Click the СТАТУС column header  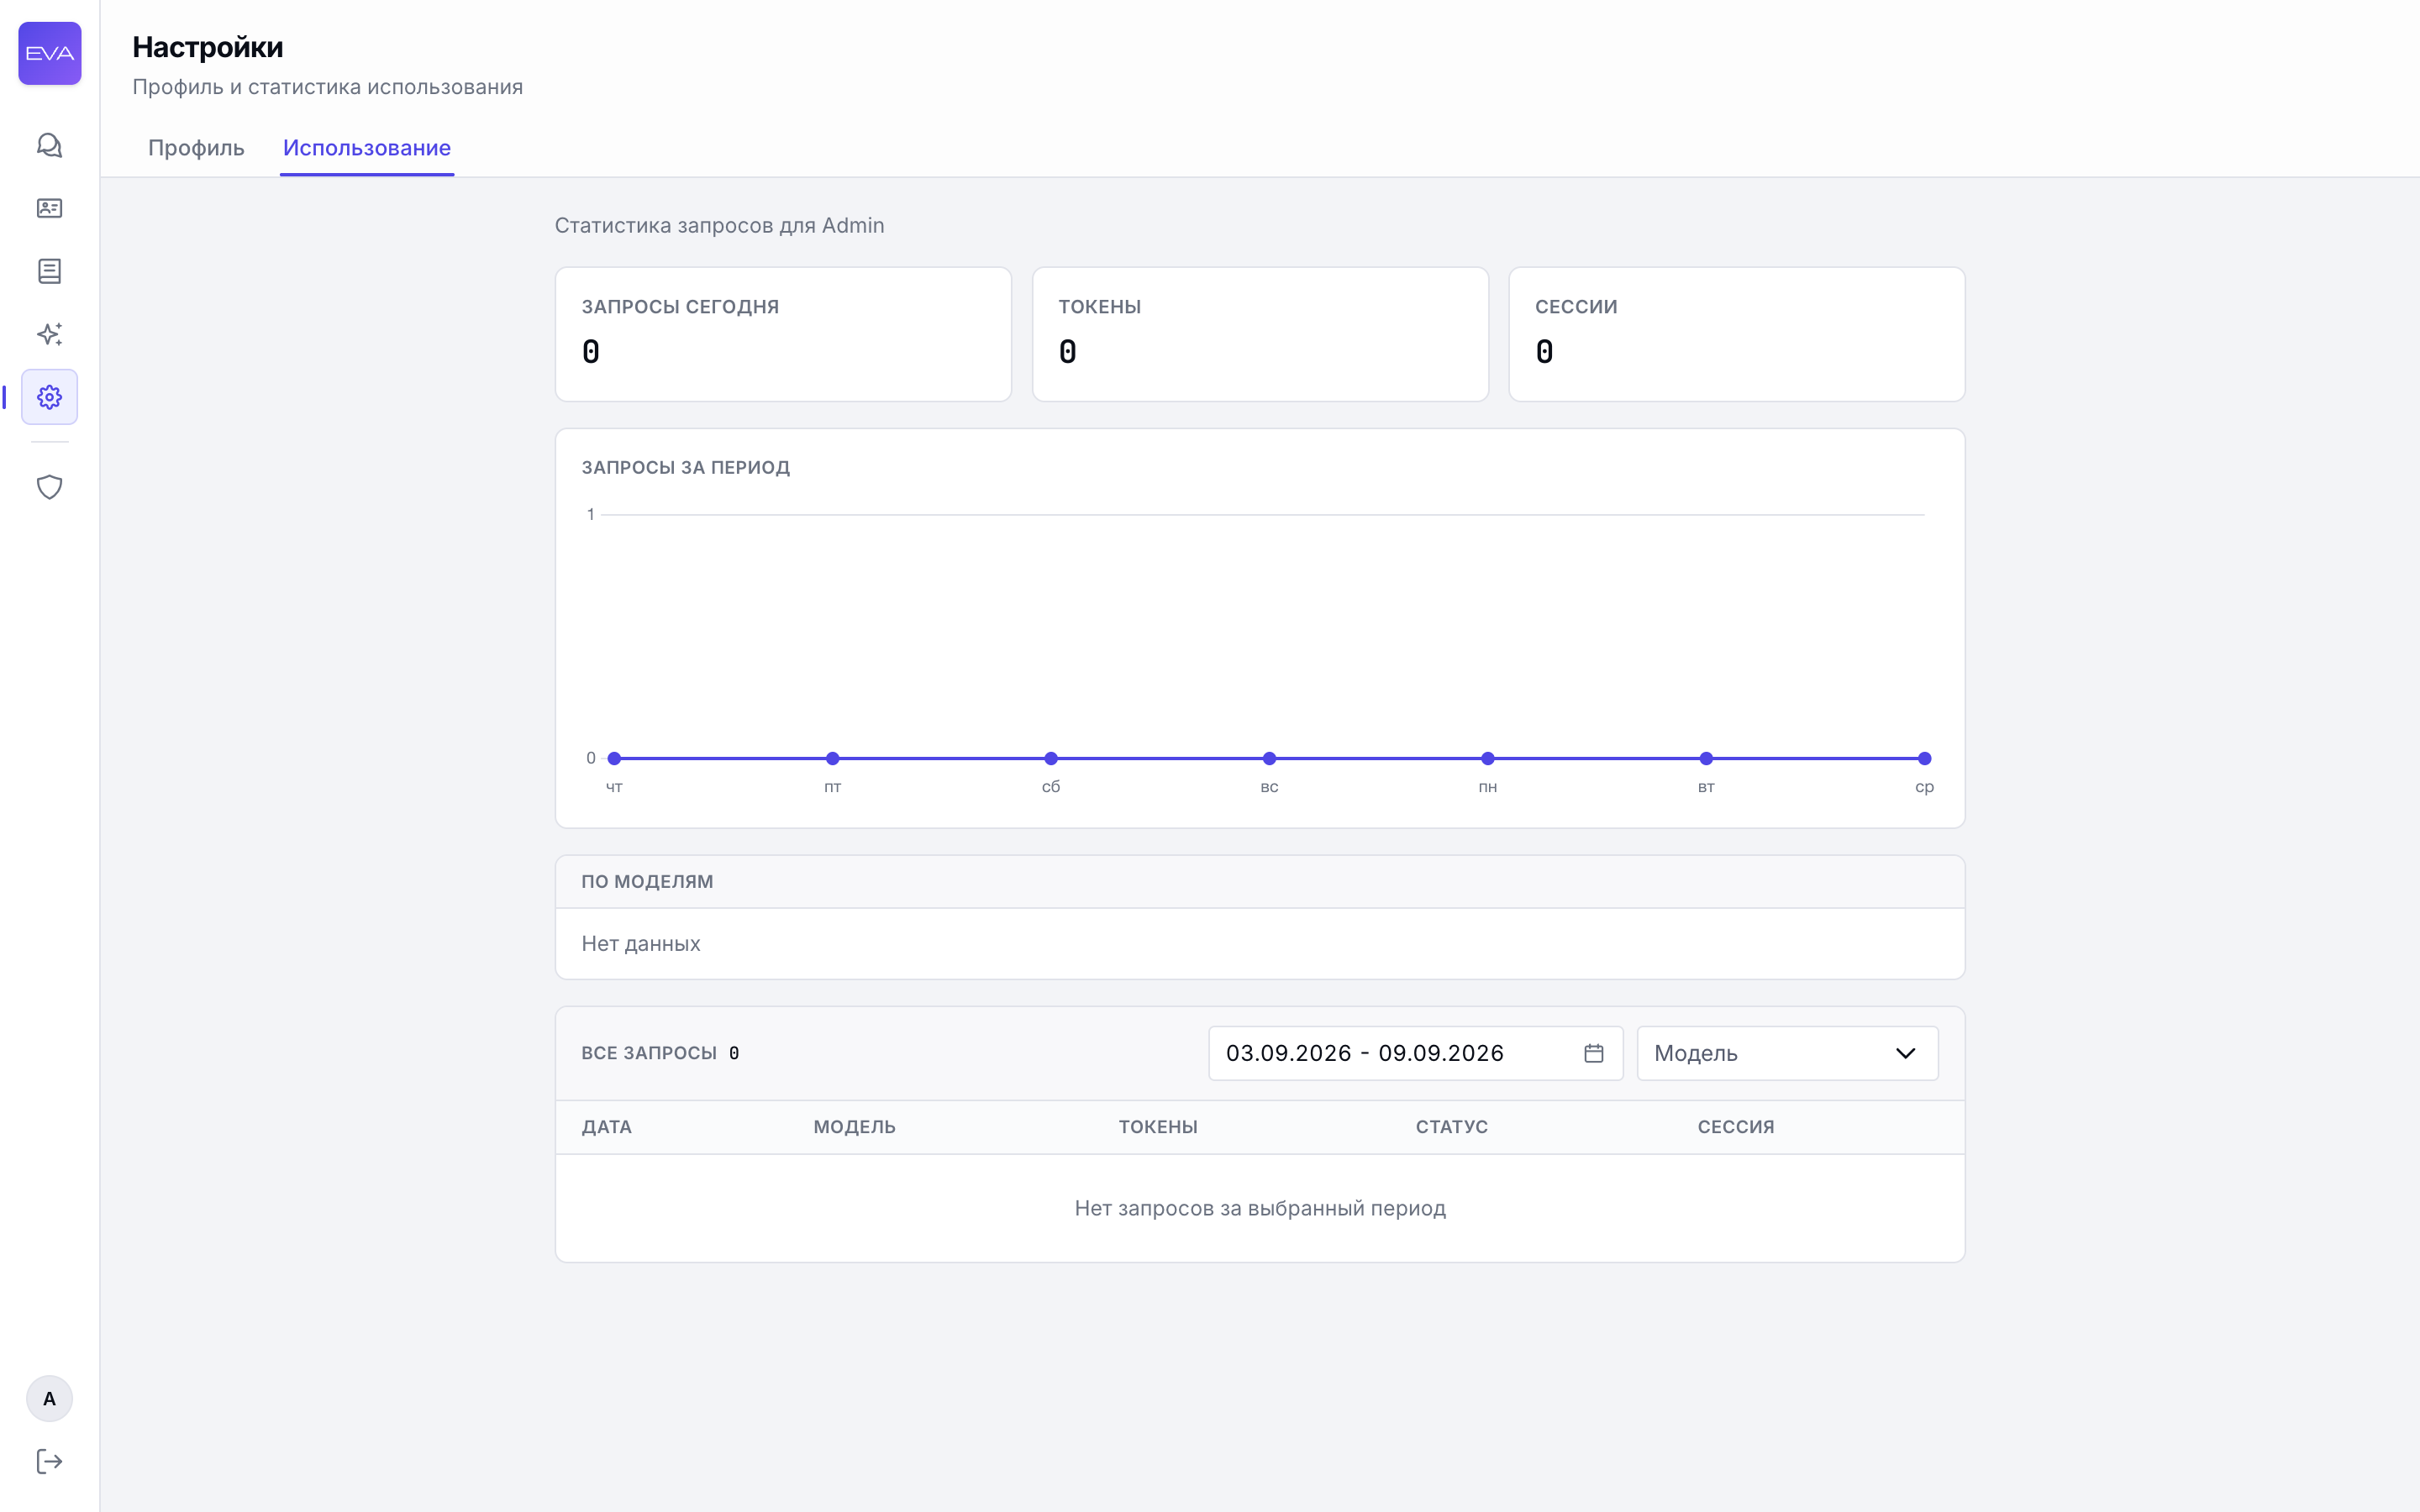tap(1452, 1127)
